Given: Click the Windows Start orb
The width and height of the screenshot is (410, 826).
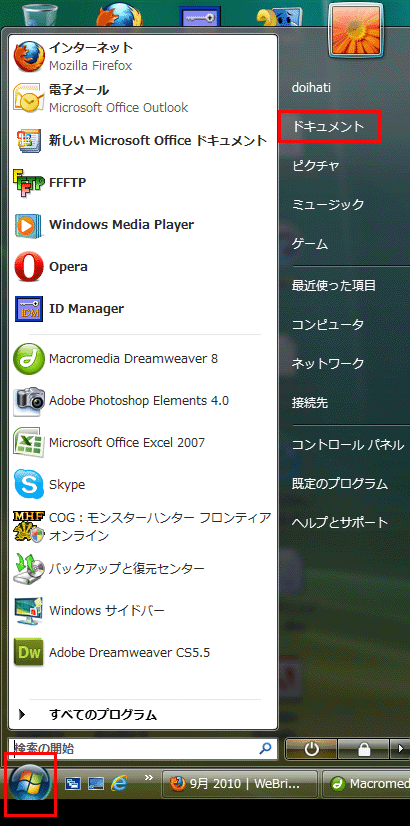Looking at the screenshot, I should pos(30,782).
